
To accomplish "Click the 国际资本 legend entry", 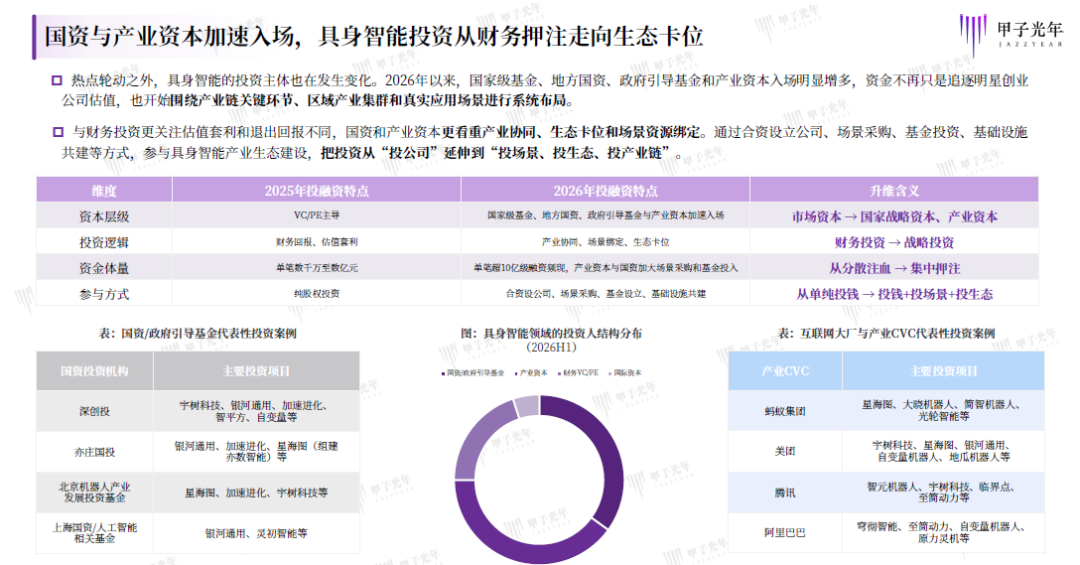I will point(624,373).
